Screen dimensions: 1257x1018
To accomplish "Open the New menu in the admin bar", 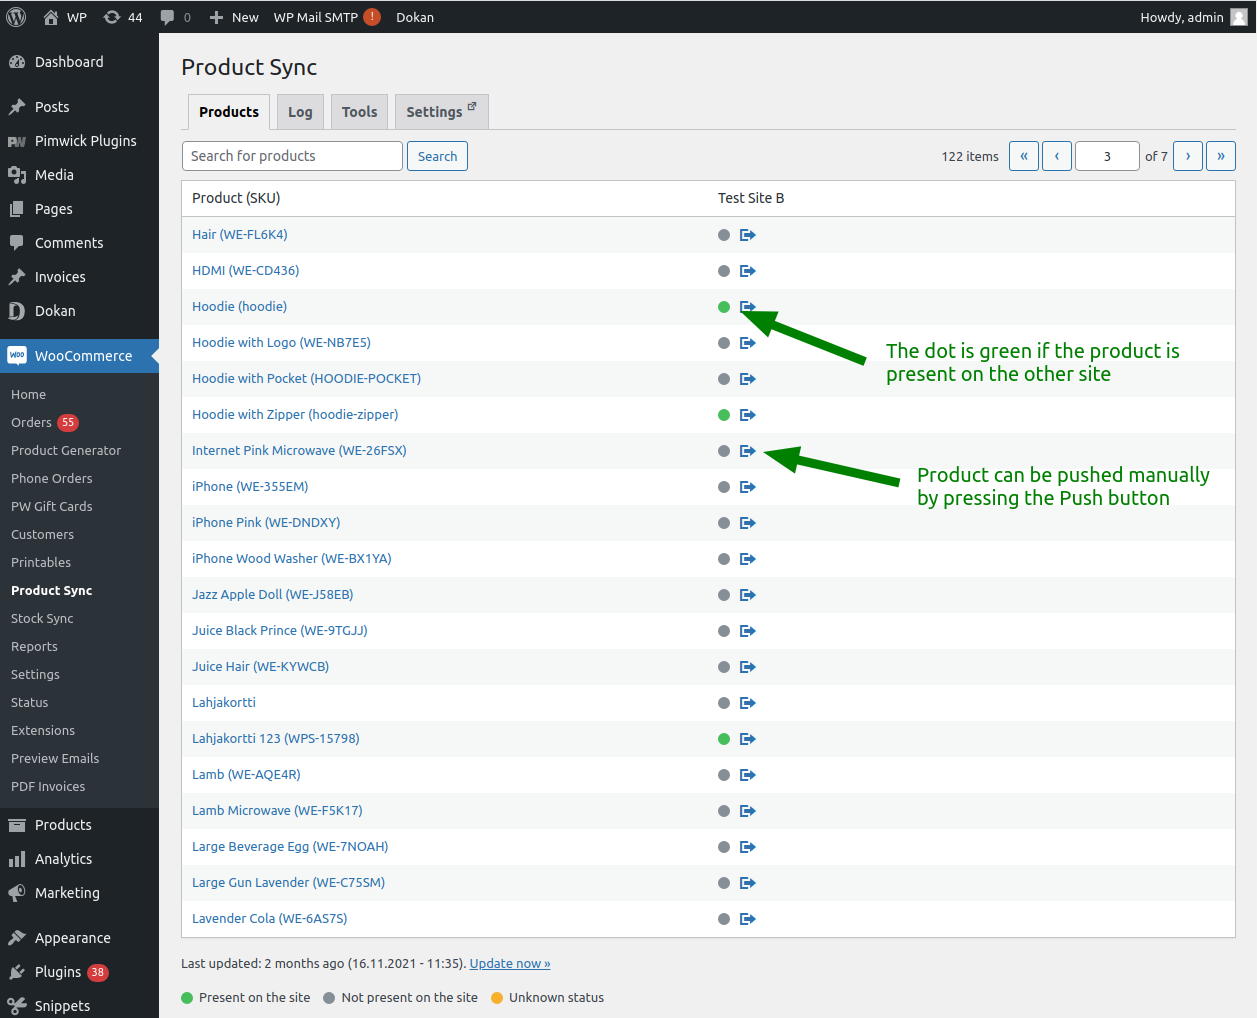I will click(233, 16).
